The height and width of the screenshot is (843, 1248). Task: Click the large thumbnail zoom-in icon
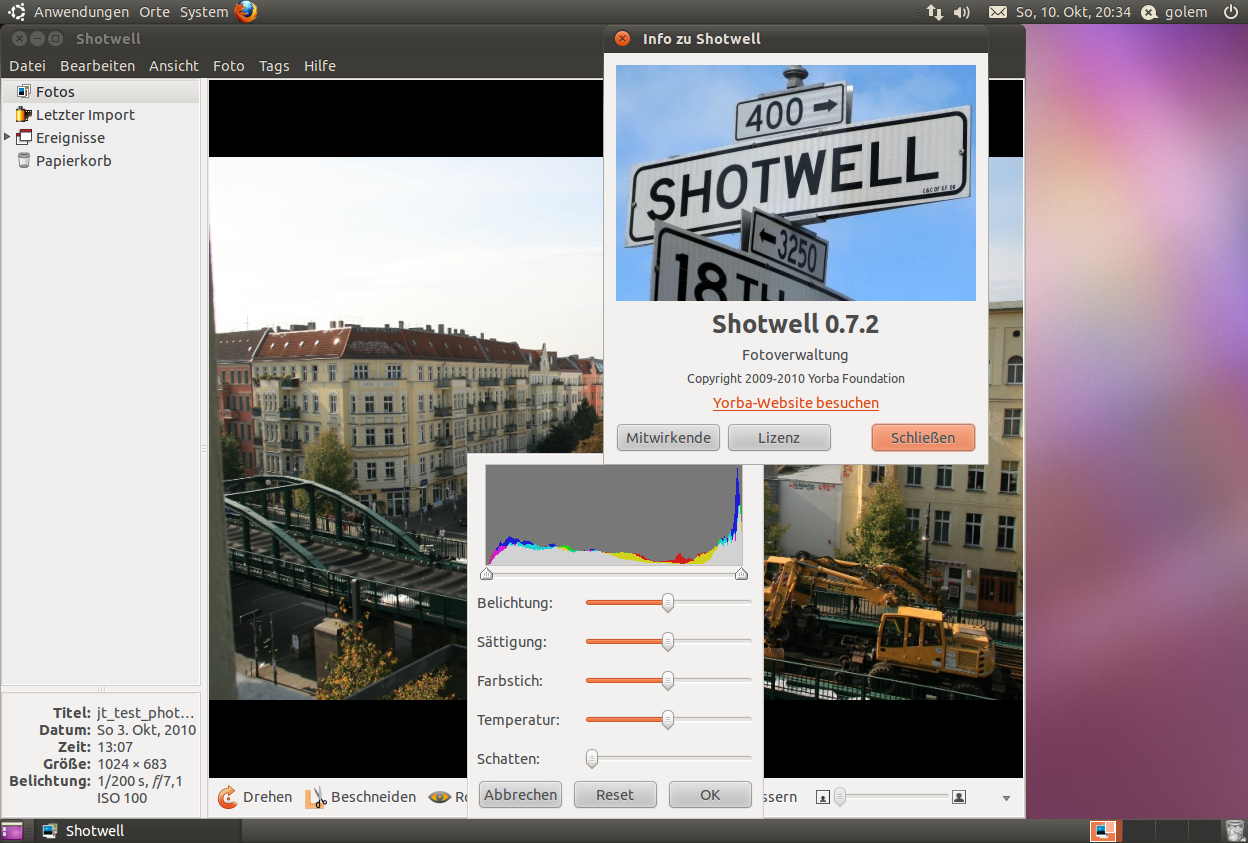(959, 797)
